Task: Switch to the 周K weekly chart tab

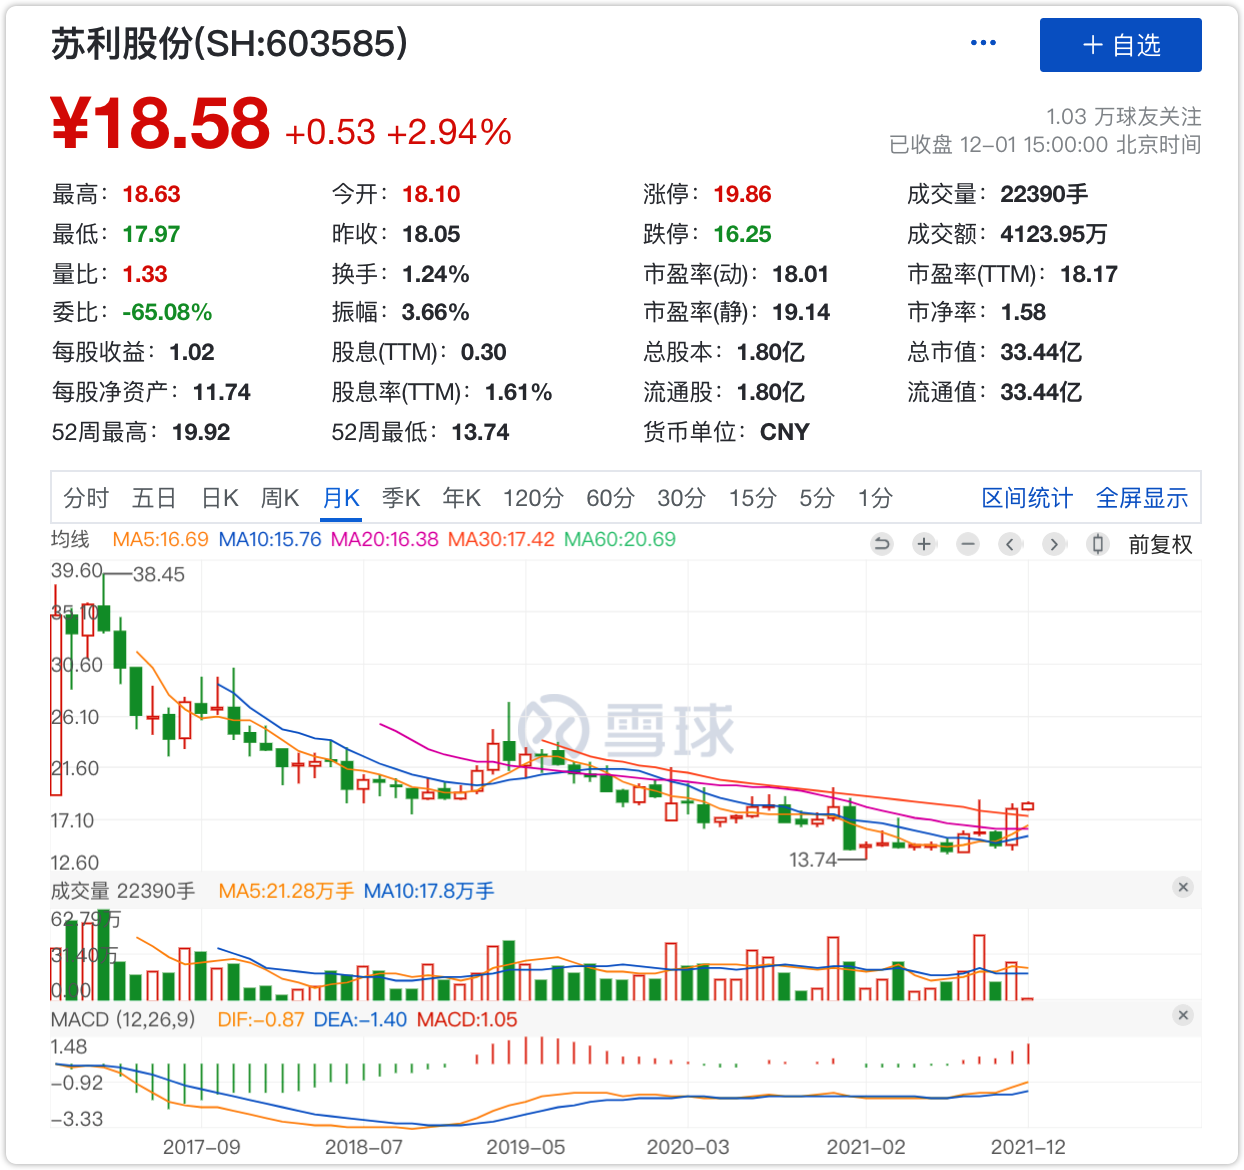Action: click(x=280, y=498)
